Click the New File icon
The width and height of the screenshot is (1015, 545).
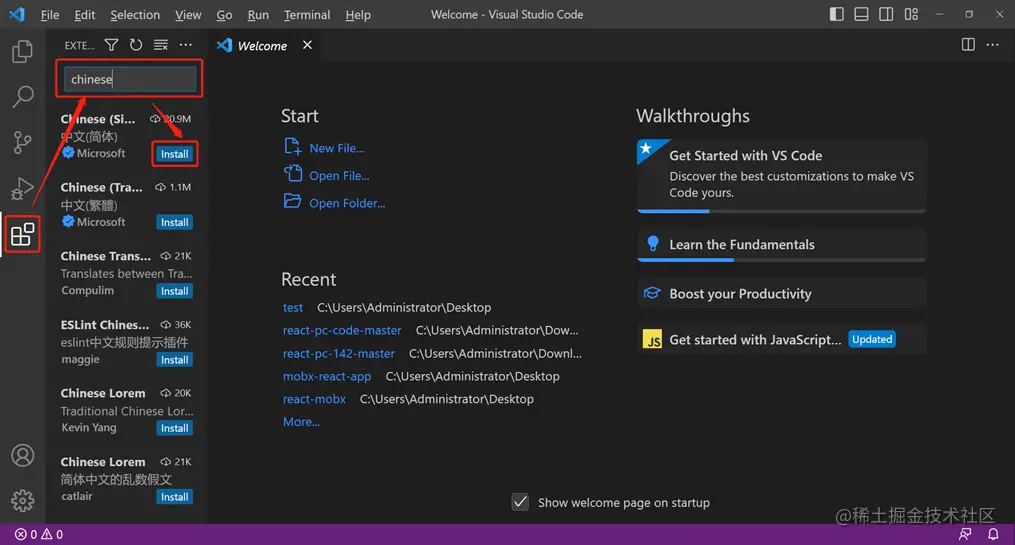(x=293, y=147)
